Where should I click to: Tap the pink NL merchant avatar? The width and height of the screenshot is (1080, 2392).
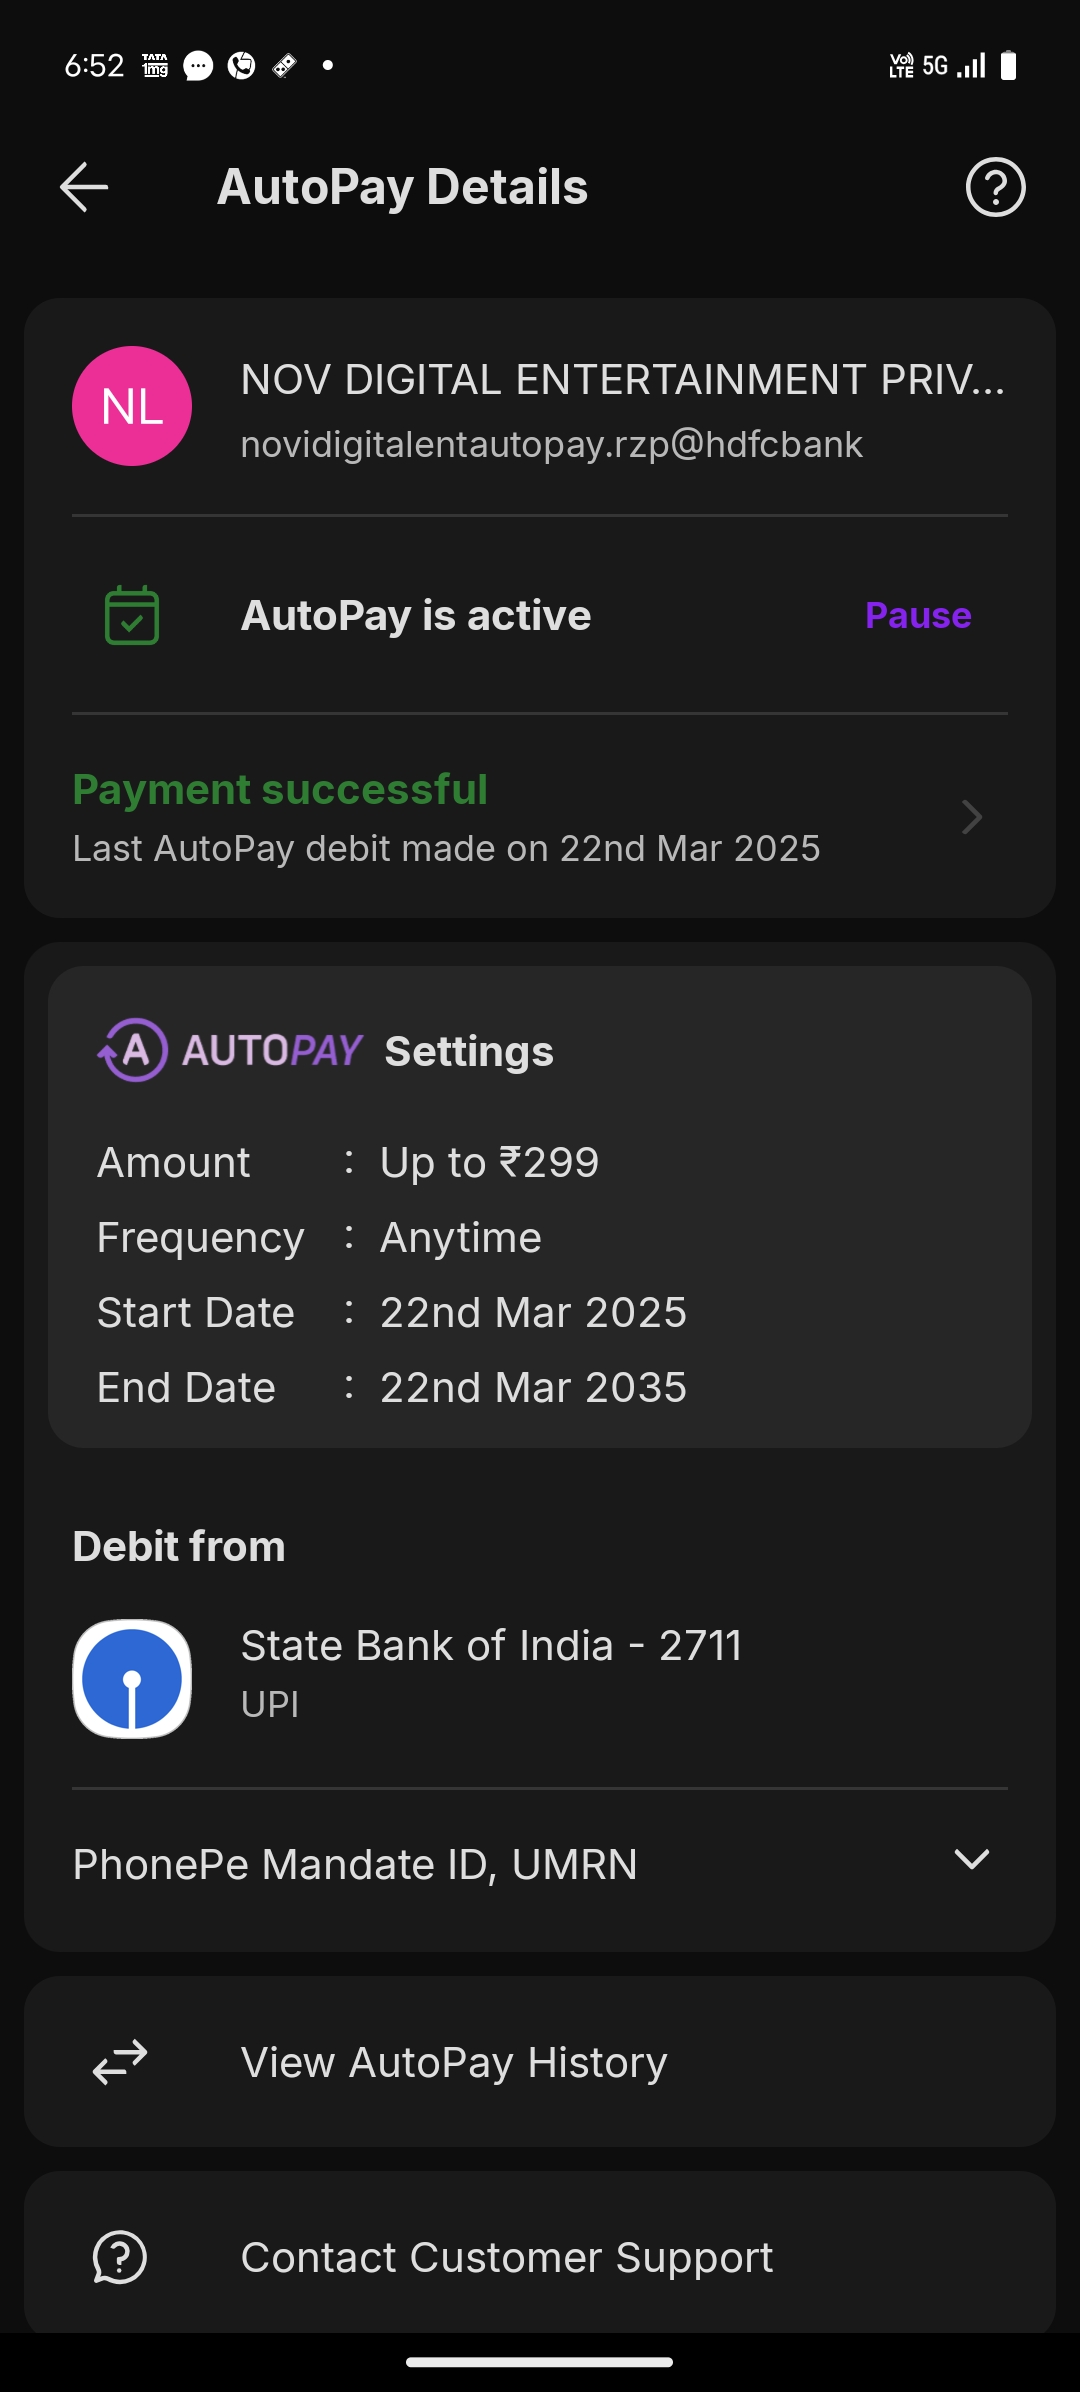tap(132, 406)
